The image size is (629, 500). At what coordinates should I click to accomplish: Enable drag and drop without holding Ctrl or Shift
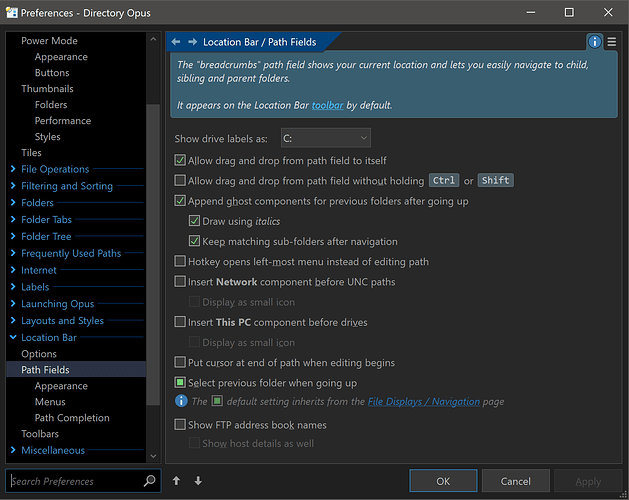pyautogui.click(x=180, y=180)
